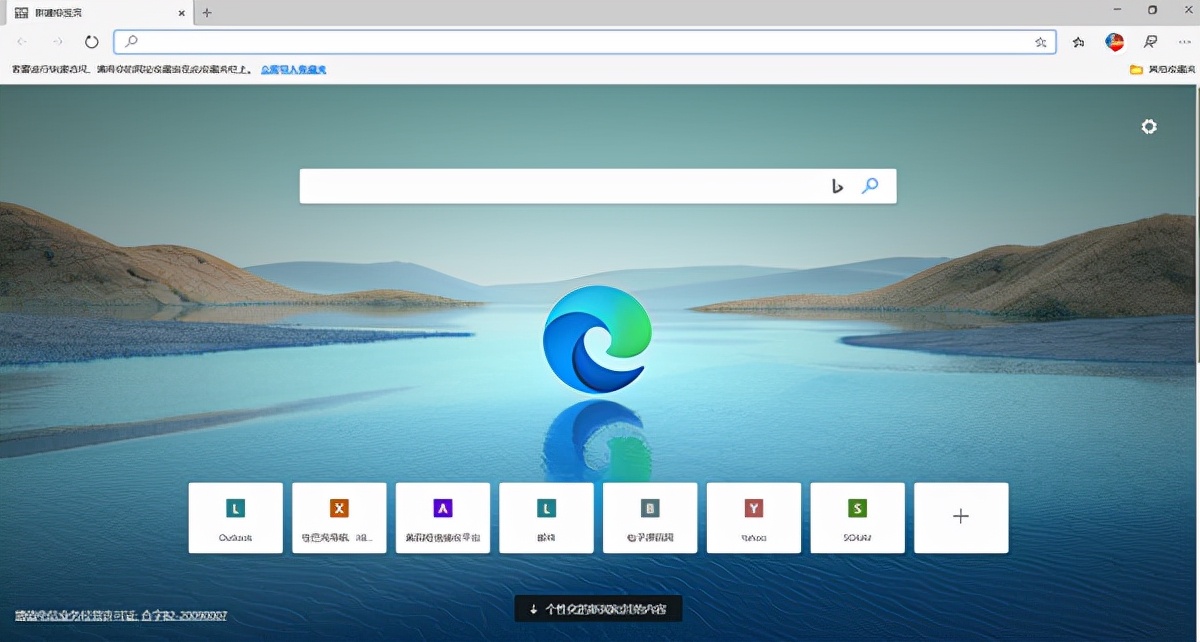Open the Sohu shortcut tile
Image resolution: width=1200 pixels, height=642 pixels.
857,517
